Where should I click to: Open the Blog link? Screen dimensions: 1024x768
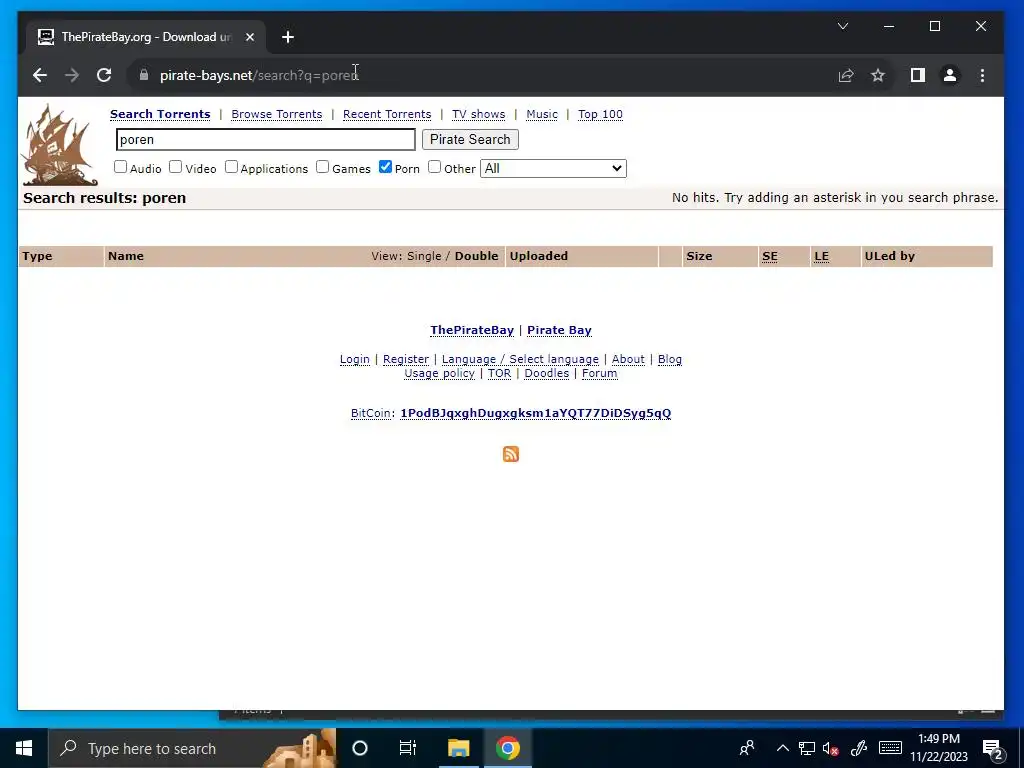pos(670,359)
